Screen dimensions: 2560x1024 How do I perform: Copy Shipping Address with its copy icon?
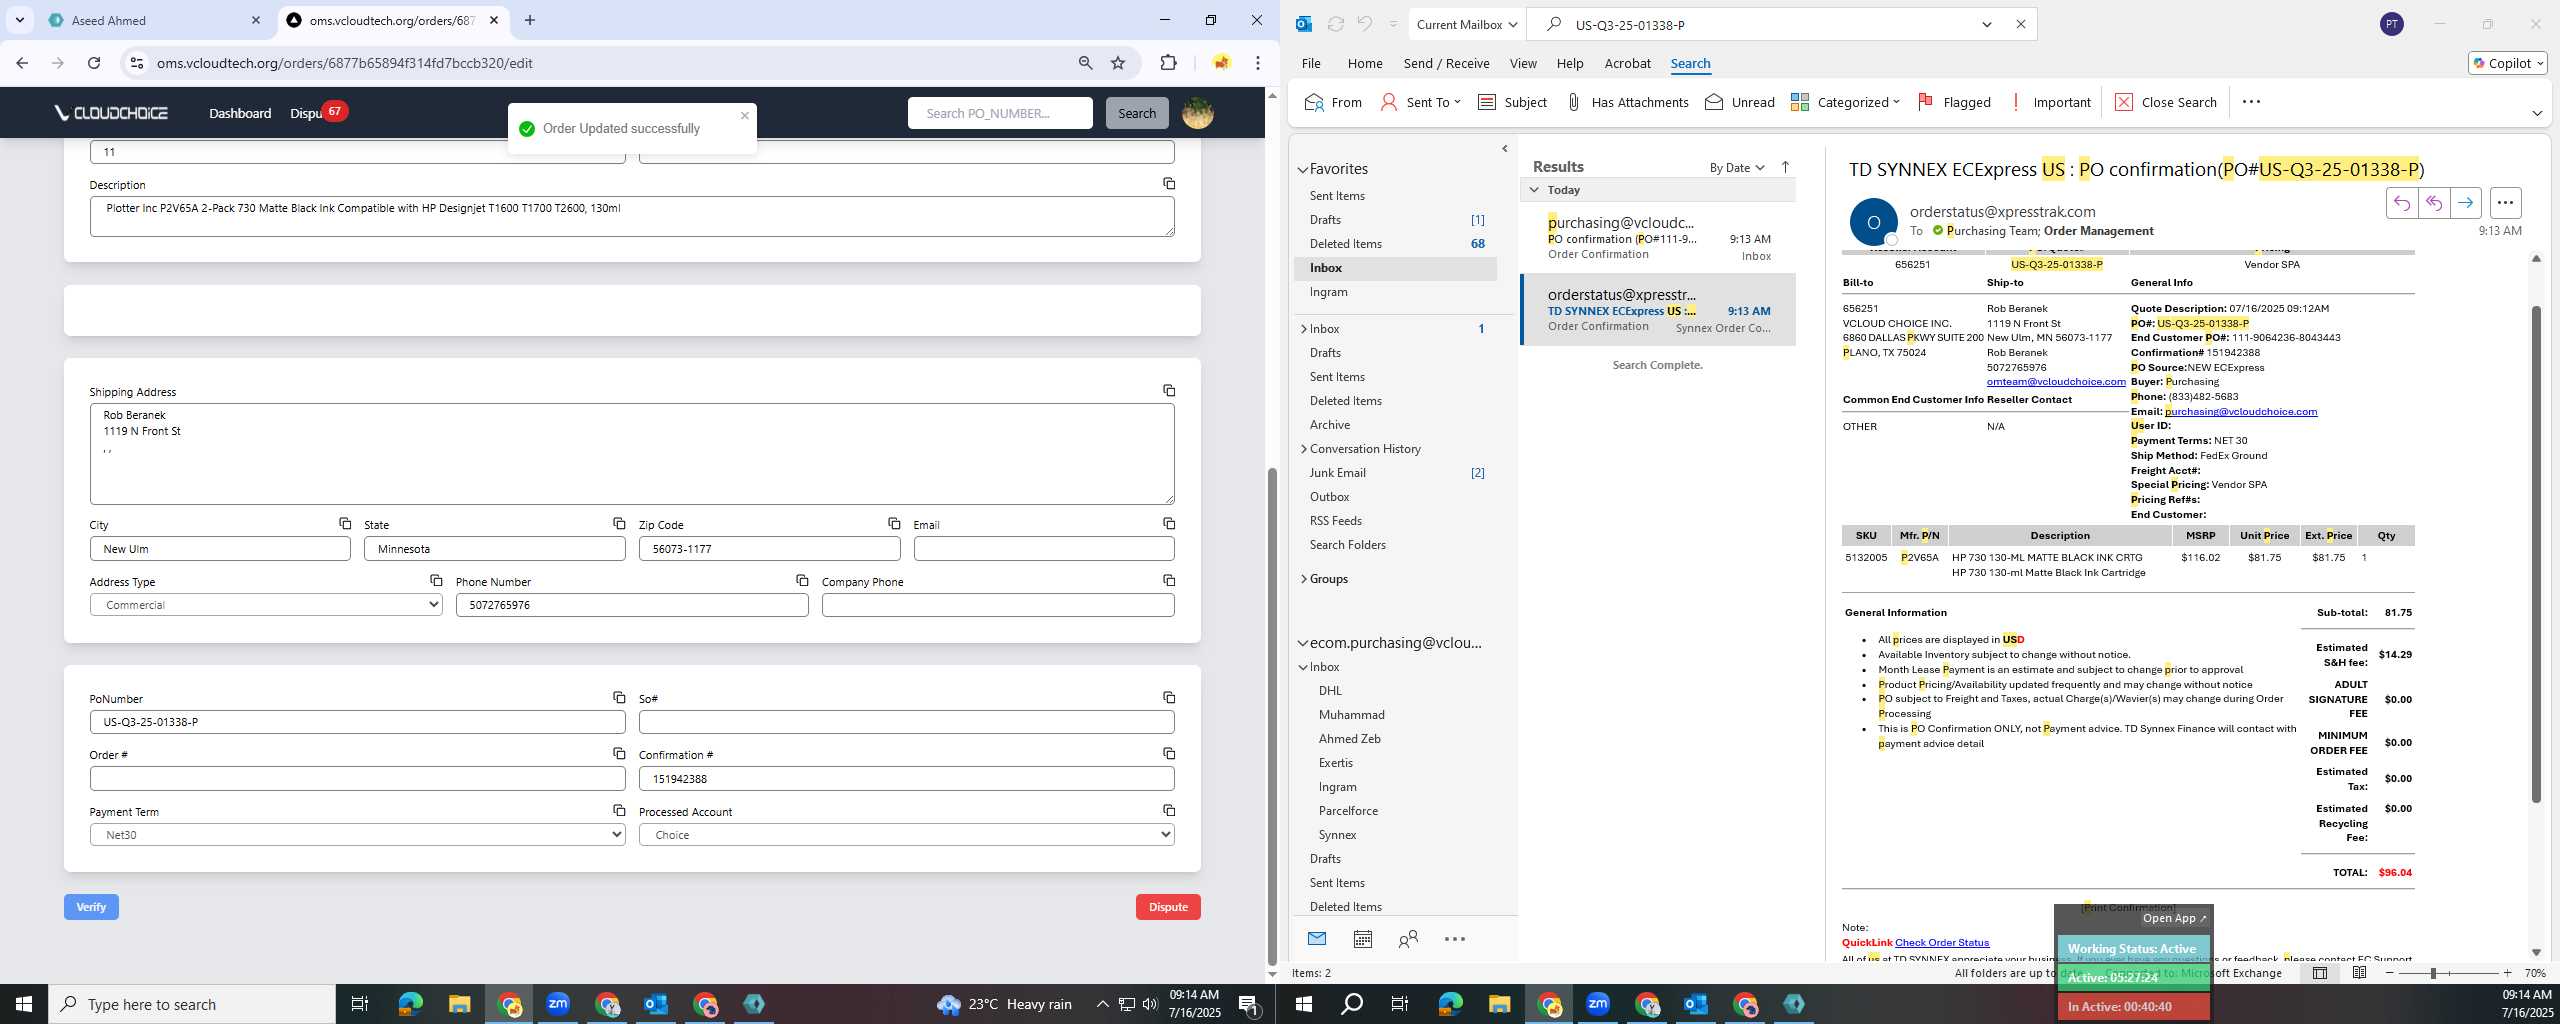point(1168,391)
